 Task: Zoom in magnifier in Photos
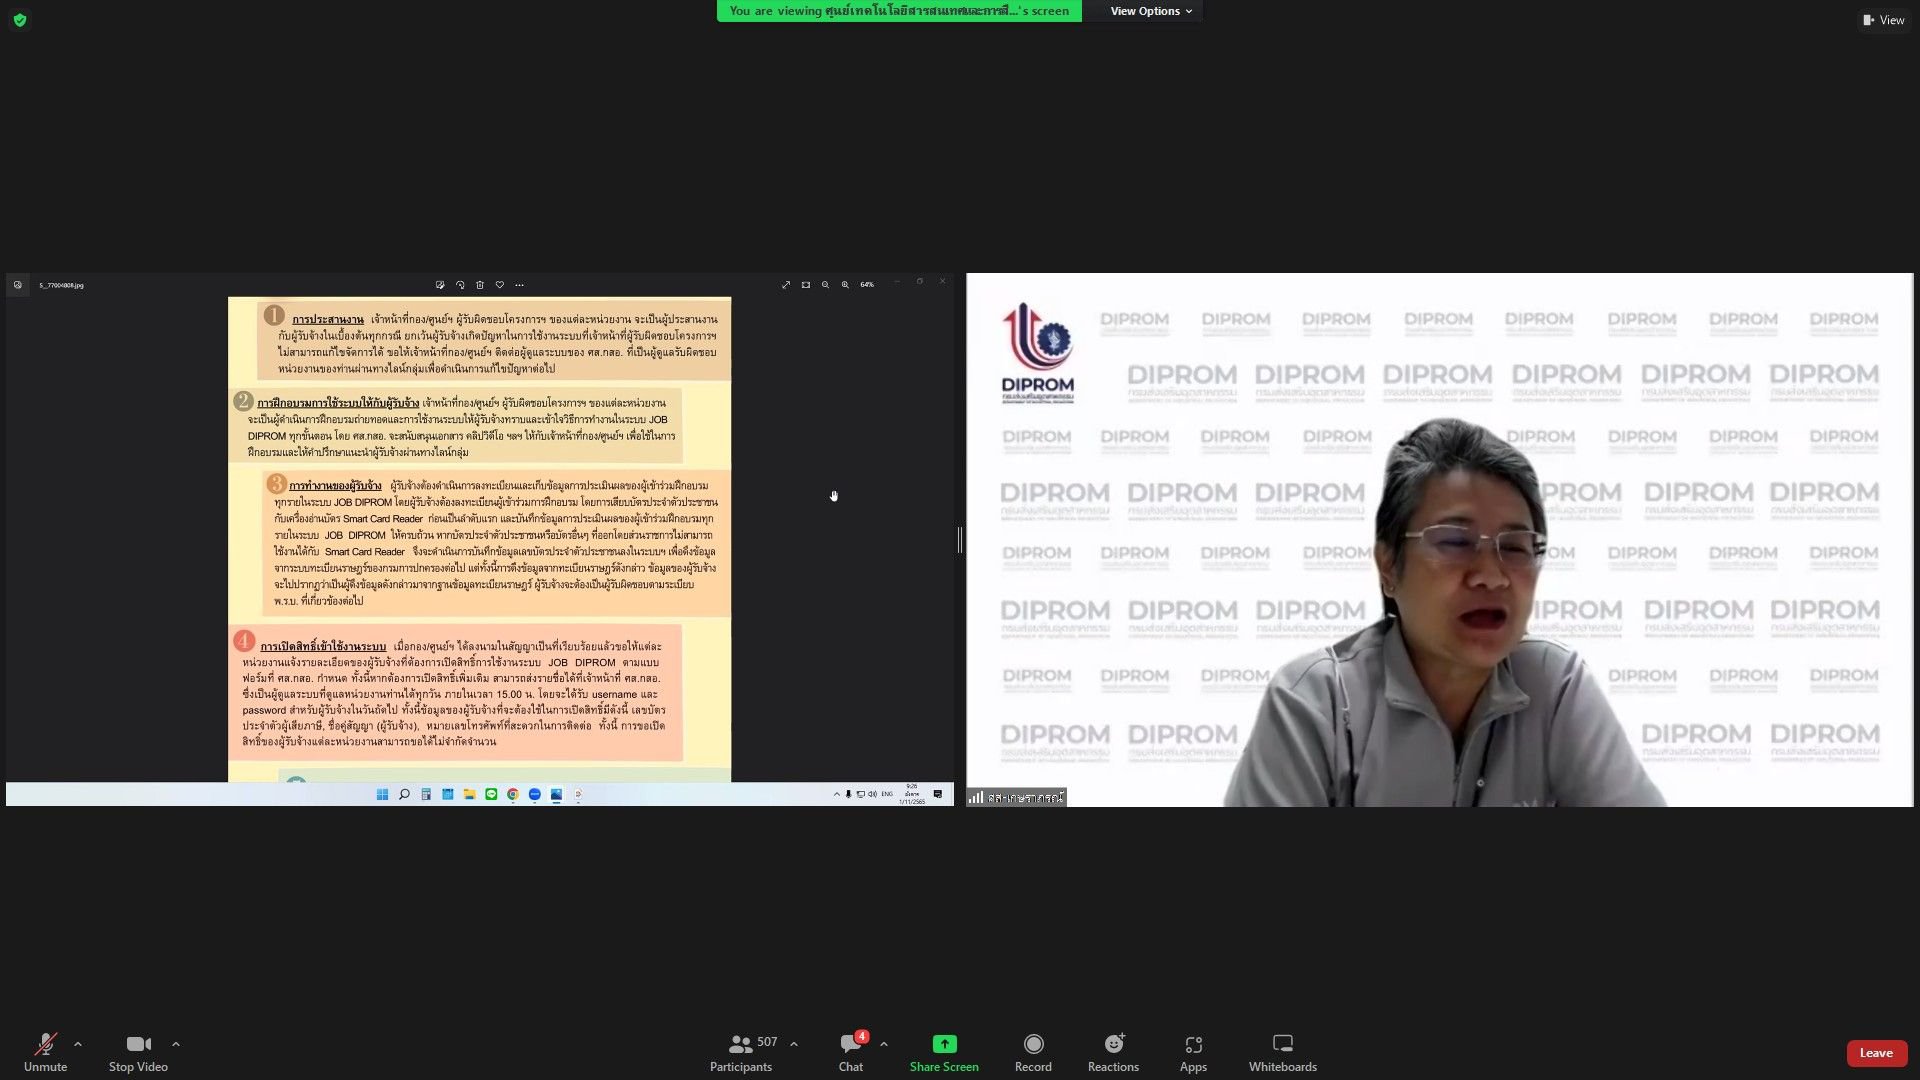click(845, 285)
